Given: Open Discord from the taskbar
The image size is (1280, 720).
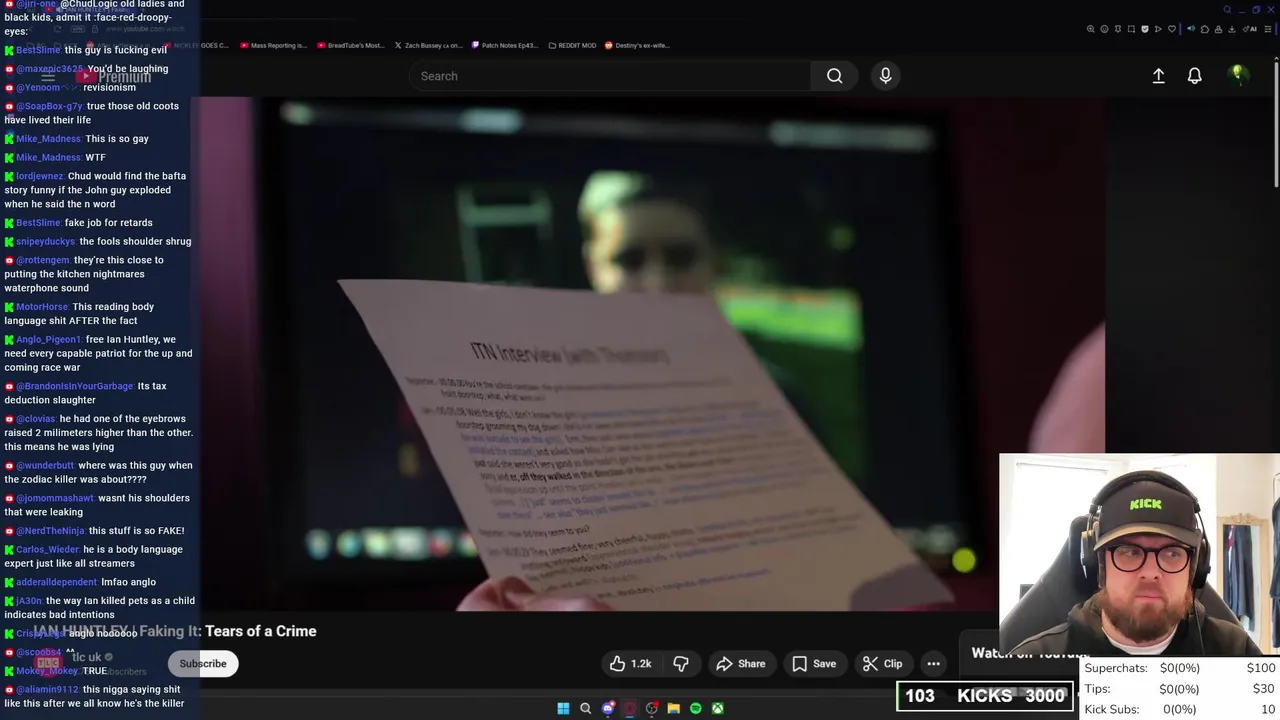Looking at the screenshot, I should [x=608, y=708].
